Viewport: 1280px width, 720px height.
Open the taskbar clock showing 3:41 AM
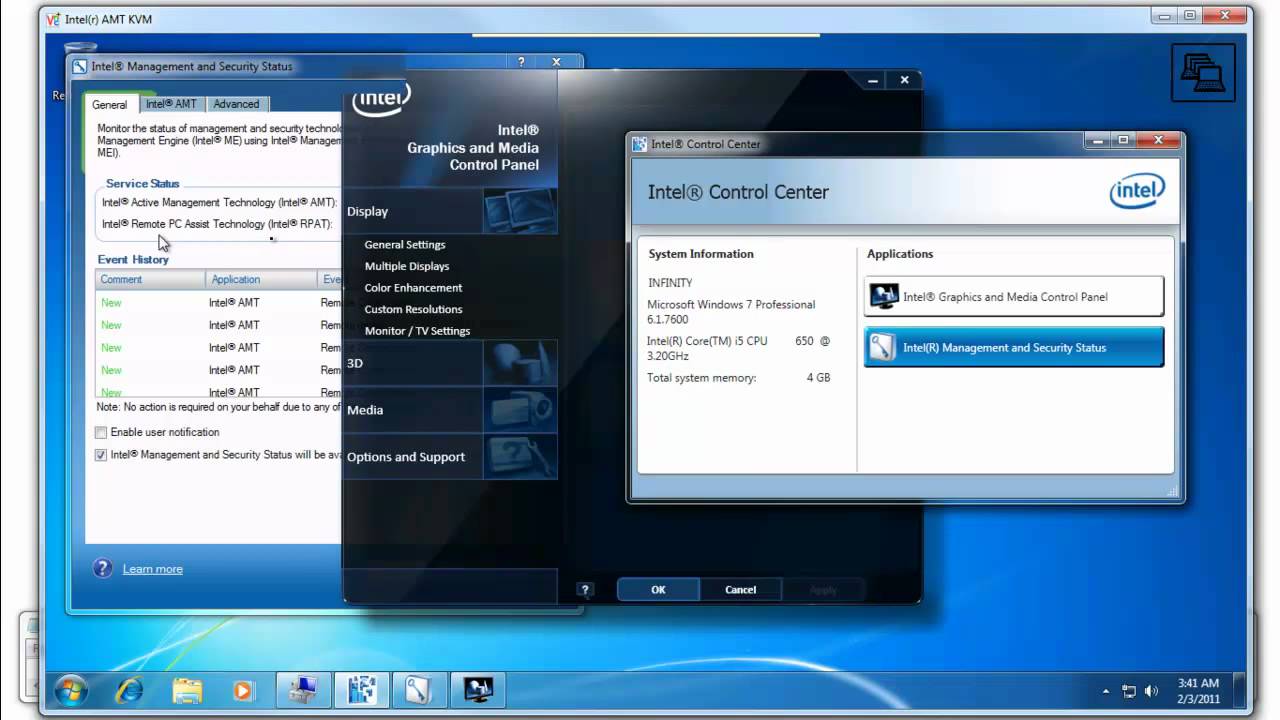pos(1198,690)
